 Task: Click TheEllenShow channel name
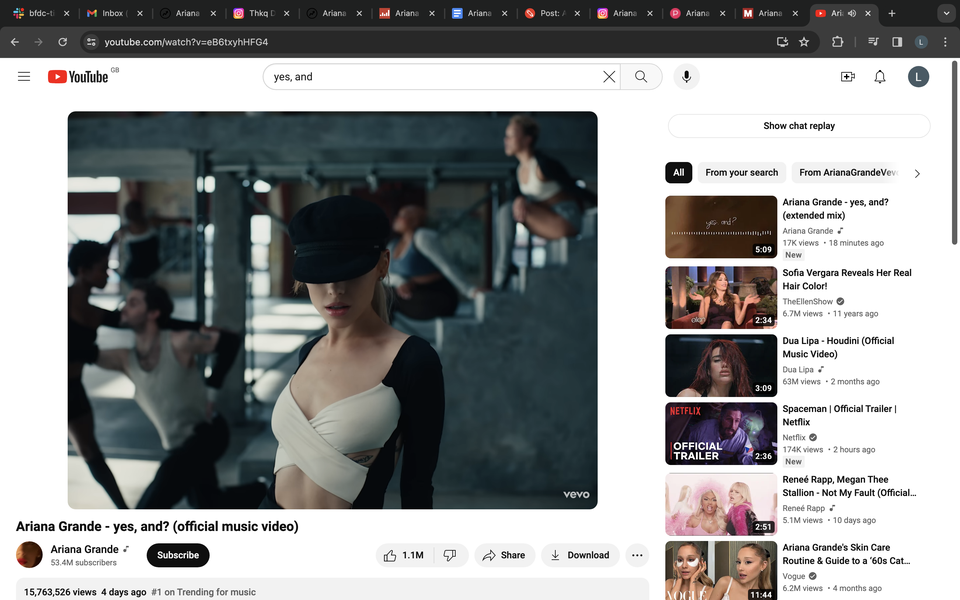click(808, 301)
